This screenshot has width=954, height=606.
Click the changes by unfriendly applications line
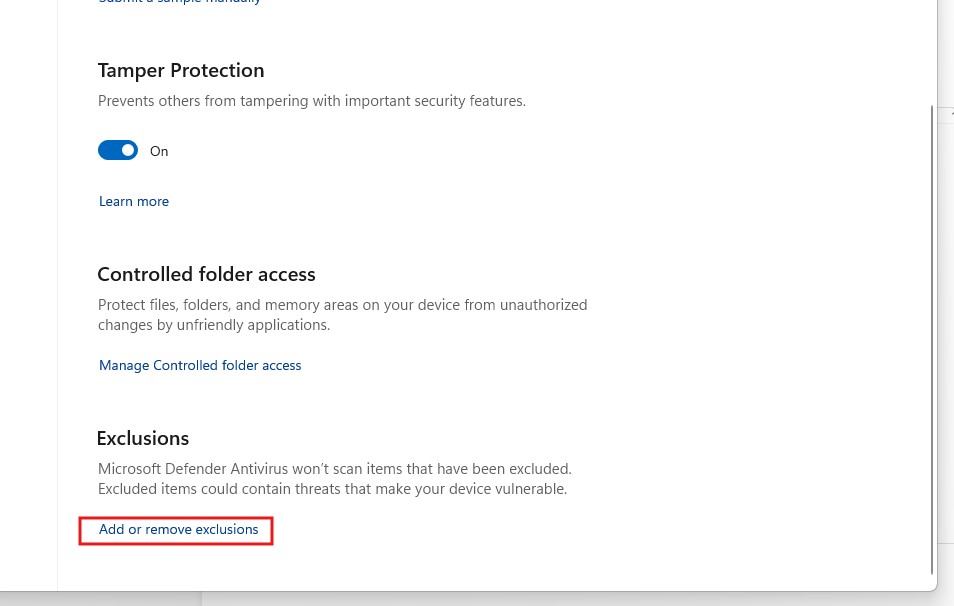tap(214, 325)
